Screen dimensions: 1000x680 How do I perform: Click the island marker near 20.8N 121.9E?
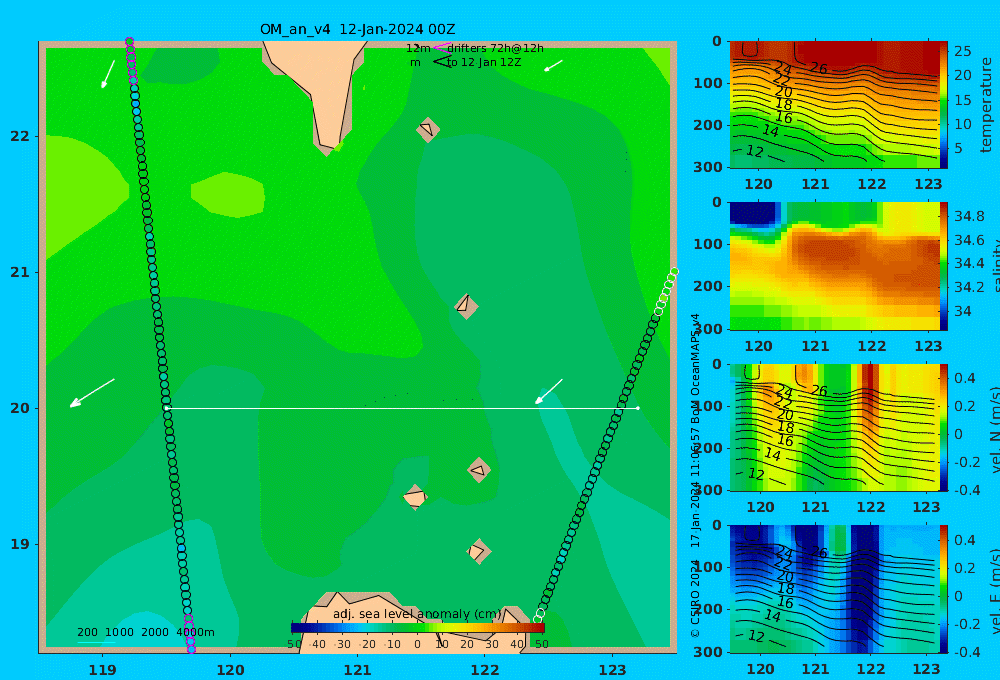pos(466,306)
